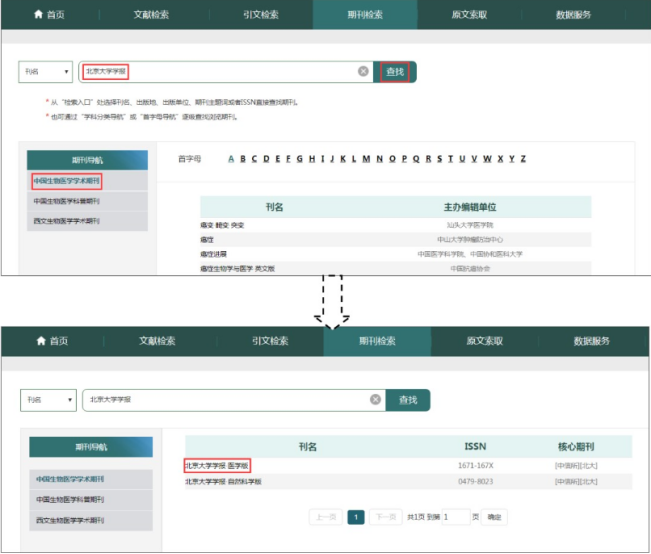Image resolution: width=651 pixels, height=554 pixels.
Task: Open journal 癌症生物学与医学 英文版
Action: (x=237, y=269)
